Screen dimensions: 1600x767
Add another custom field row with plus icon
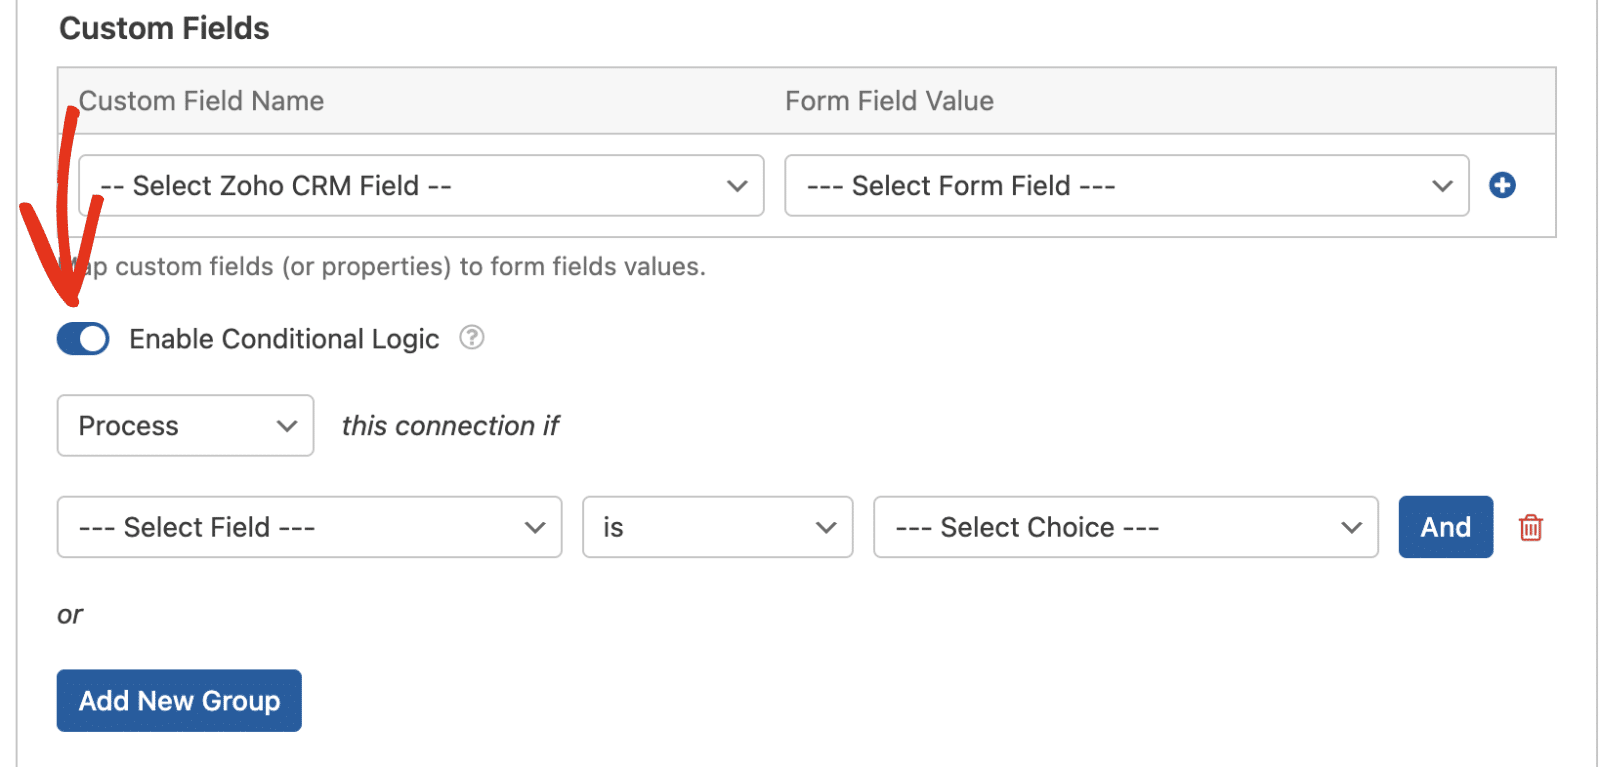[x=1502, y=185]
